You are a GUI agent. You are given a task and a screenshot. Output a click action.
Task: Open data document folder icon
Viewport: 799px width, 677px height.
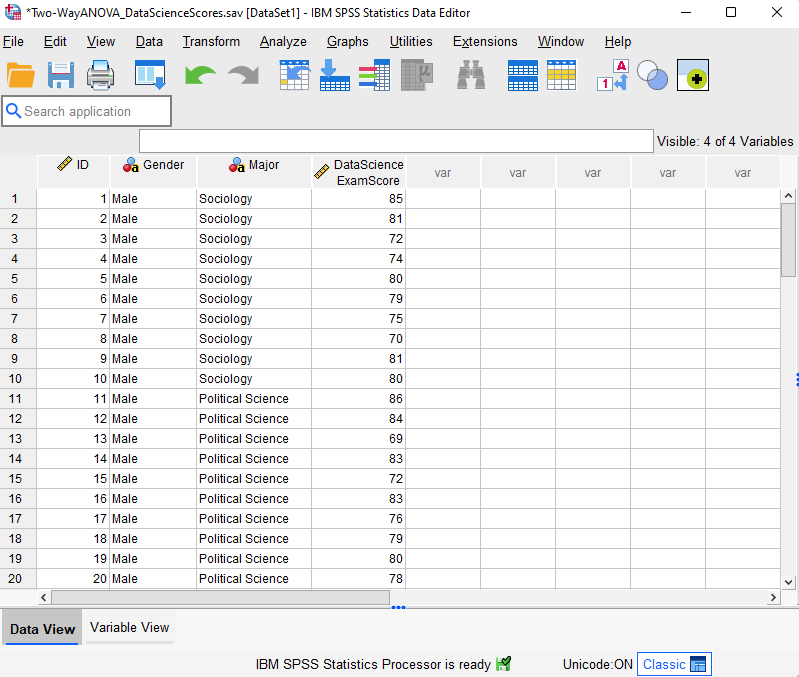coord(21,75)
